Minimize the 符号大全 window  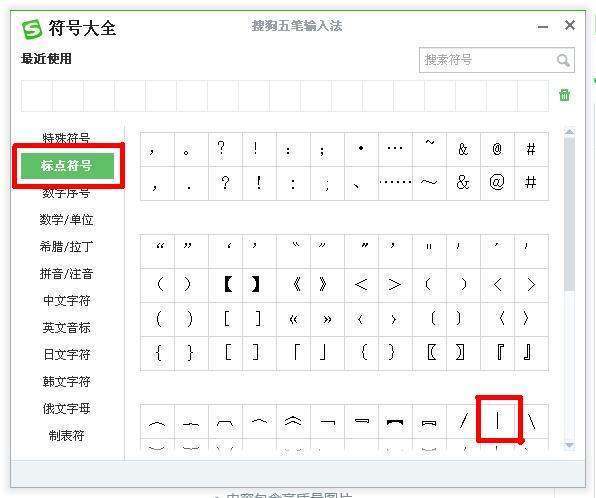[x=542, y=27]
